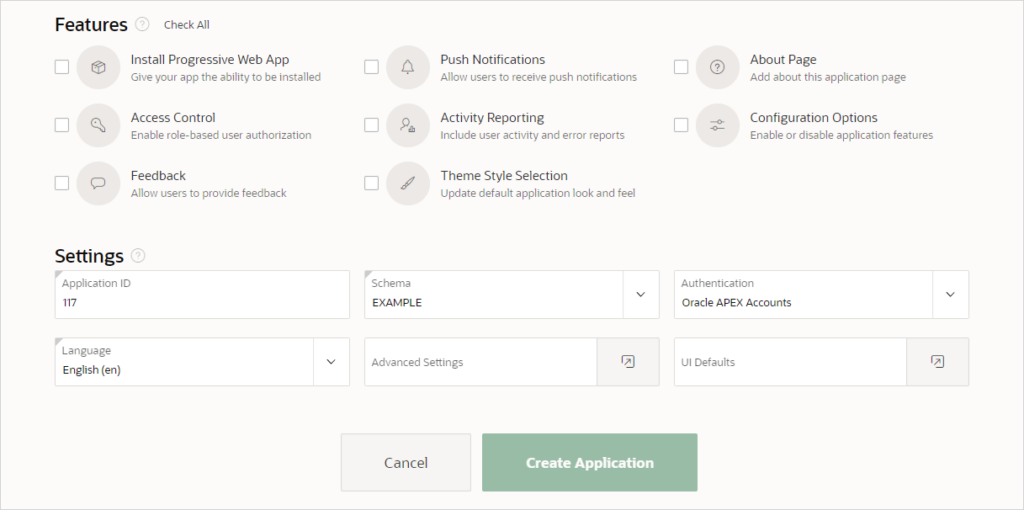Click the About Page label
The width and height of the screenshot is (1024, 510).
click(x=783, y=59)
